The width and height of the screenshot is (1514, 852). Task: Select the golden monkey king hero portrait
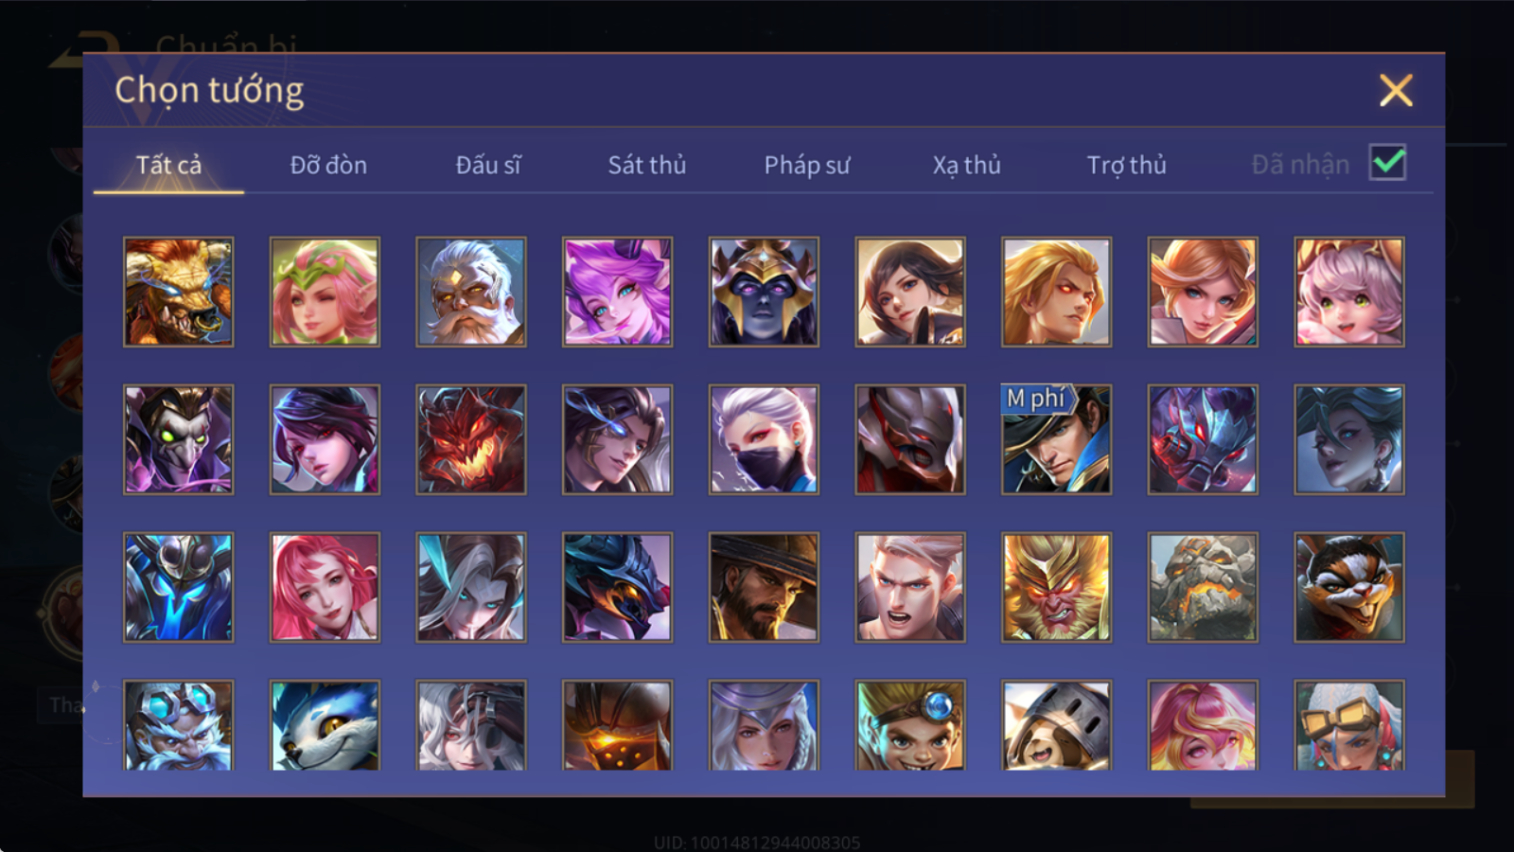click(1056, 587)
